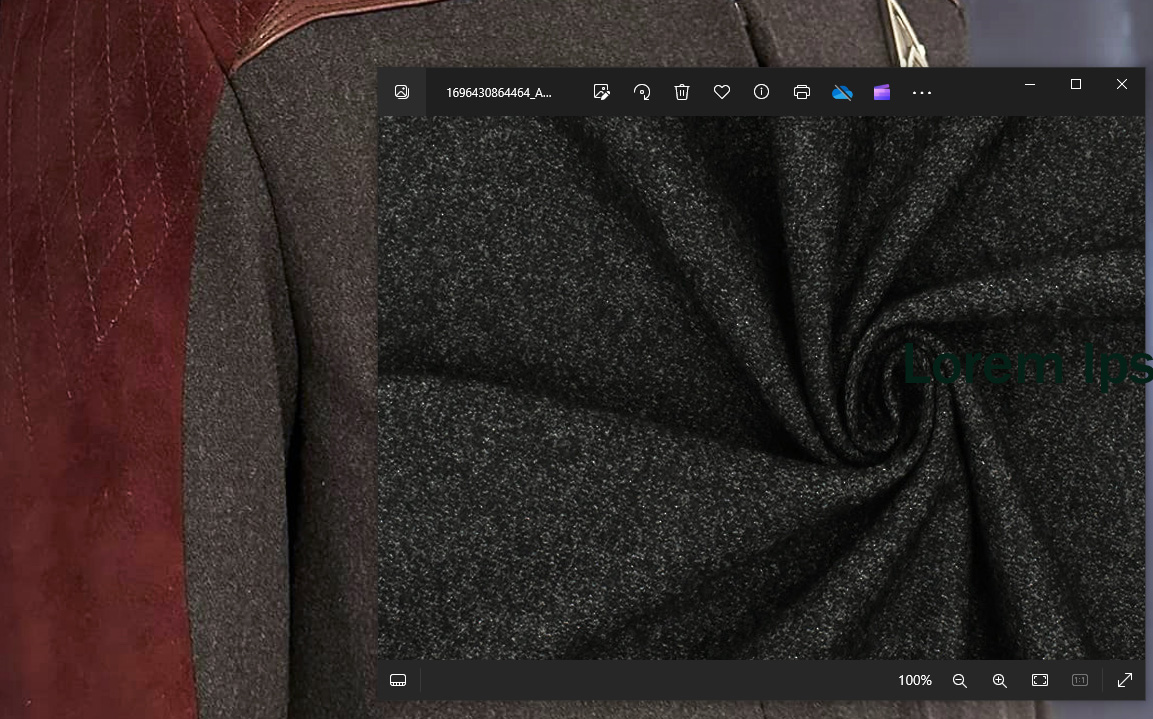This screenshot has height=719, width=1153.
Task: Click the actual size 1:1 icon
Action: click(x=1079, y=680)
